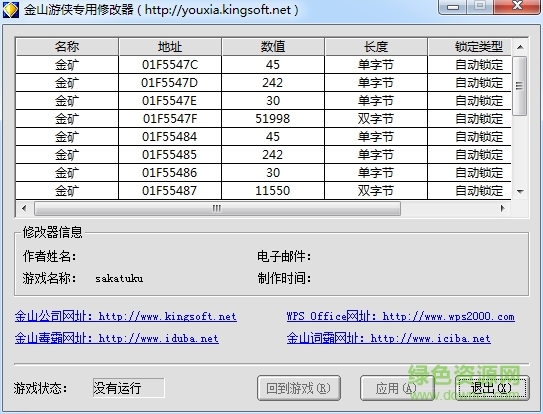Select address cell 01F5547C
Viewport: 543px width, 414px height.
tap(170, 65)
